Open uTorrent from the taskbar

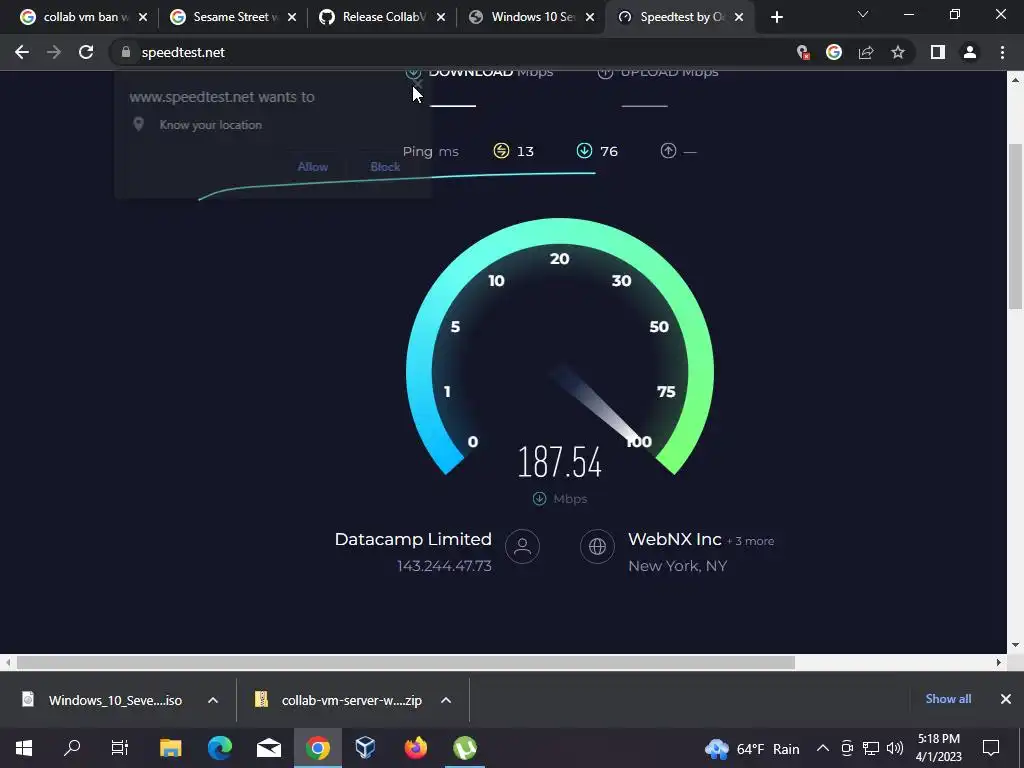464,748
